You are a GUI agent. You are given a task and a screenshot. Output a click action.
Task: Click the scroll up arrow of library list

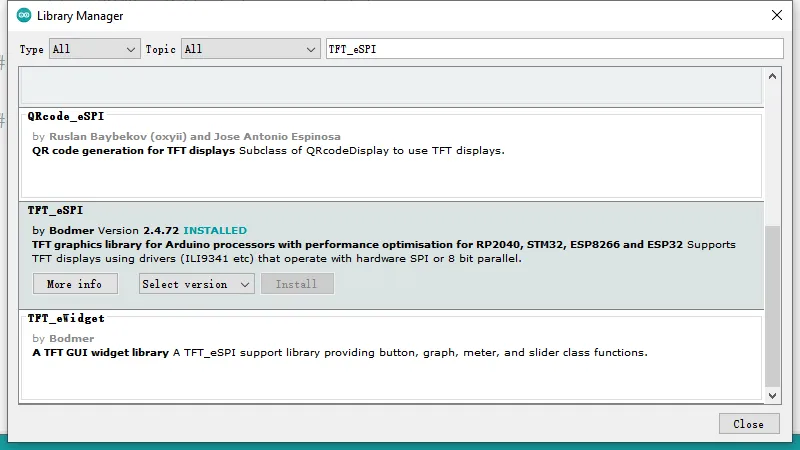772,77
